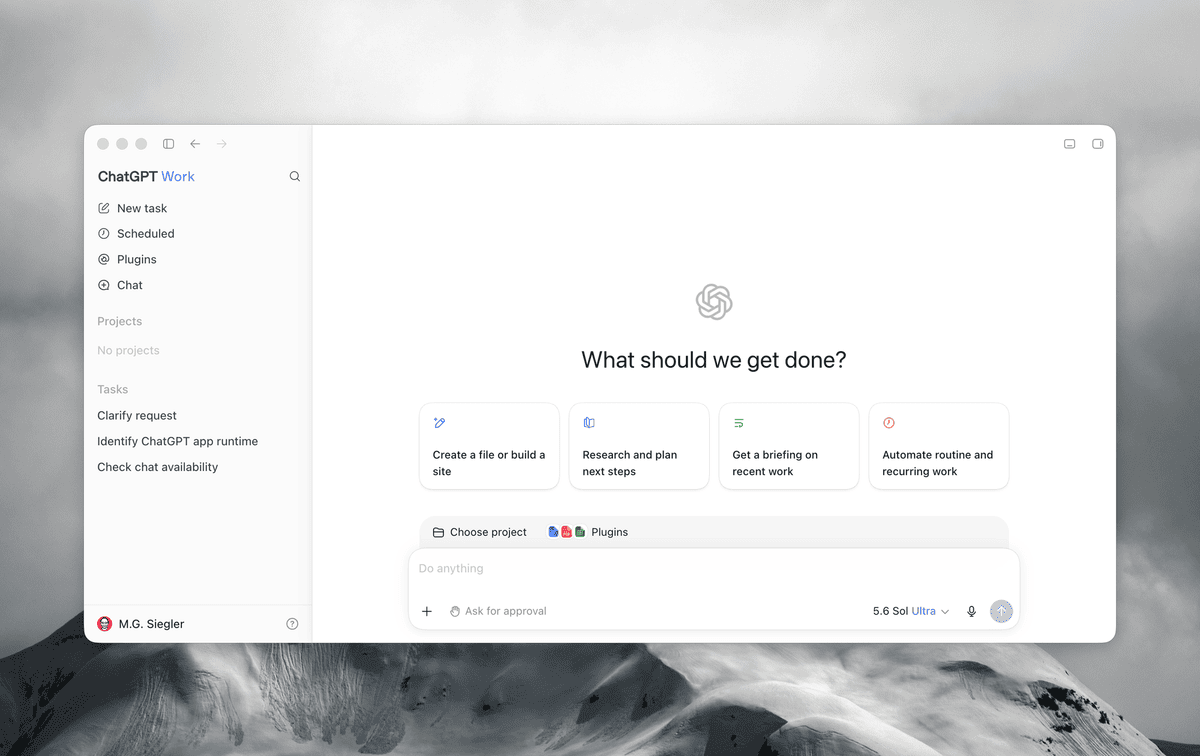Click the blue document plugin icon

(x=554, y=532)
